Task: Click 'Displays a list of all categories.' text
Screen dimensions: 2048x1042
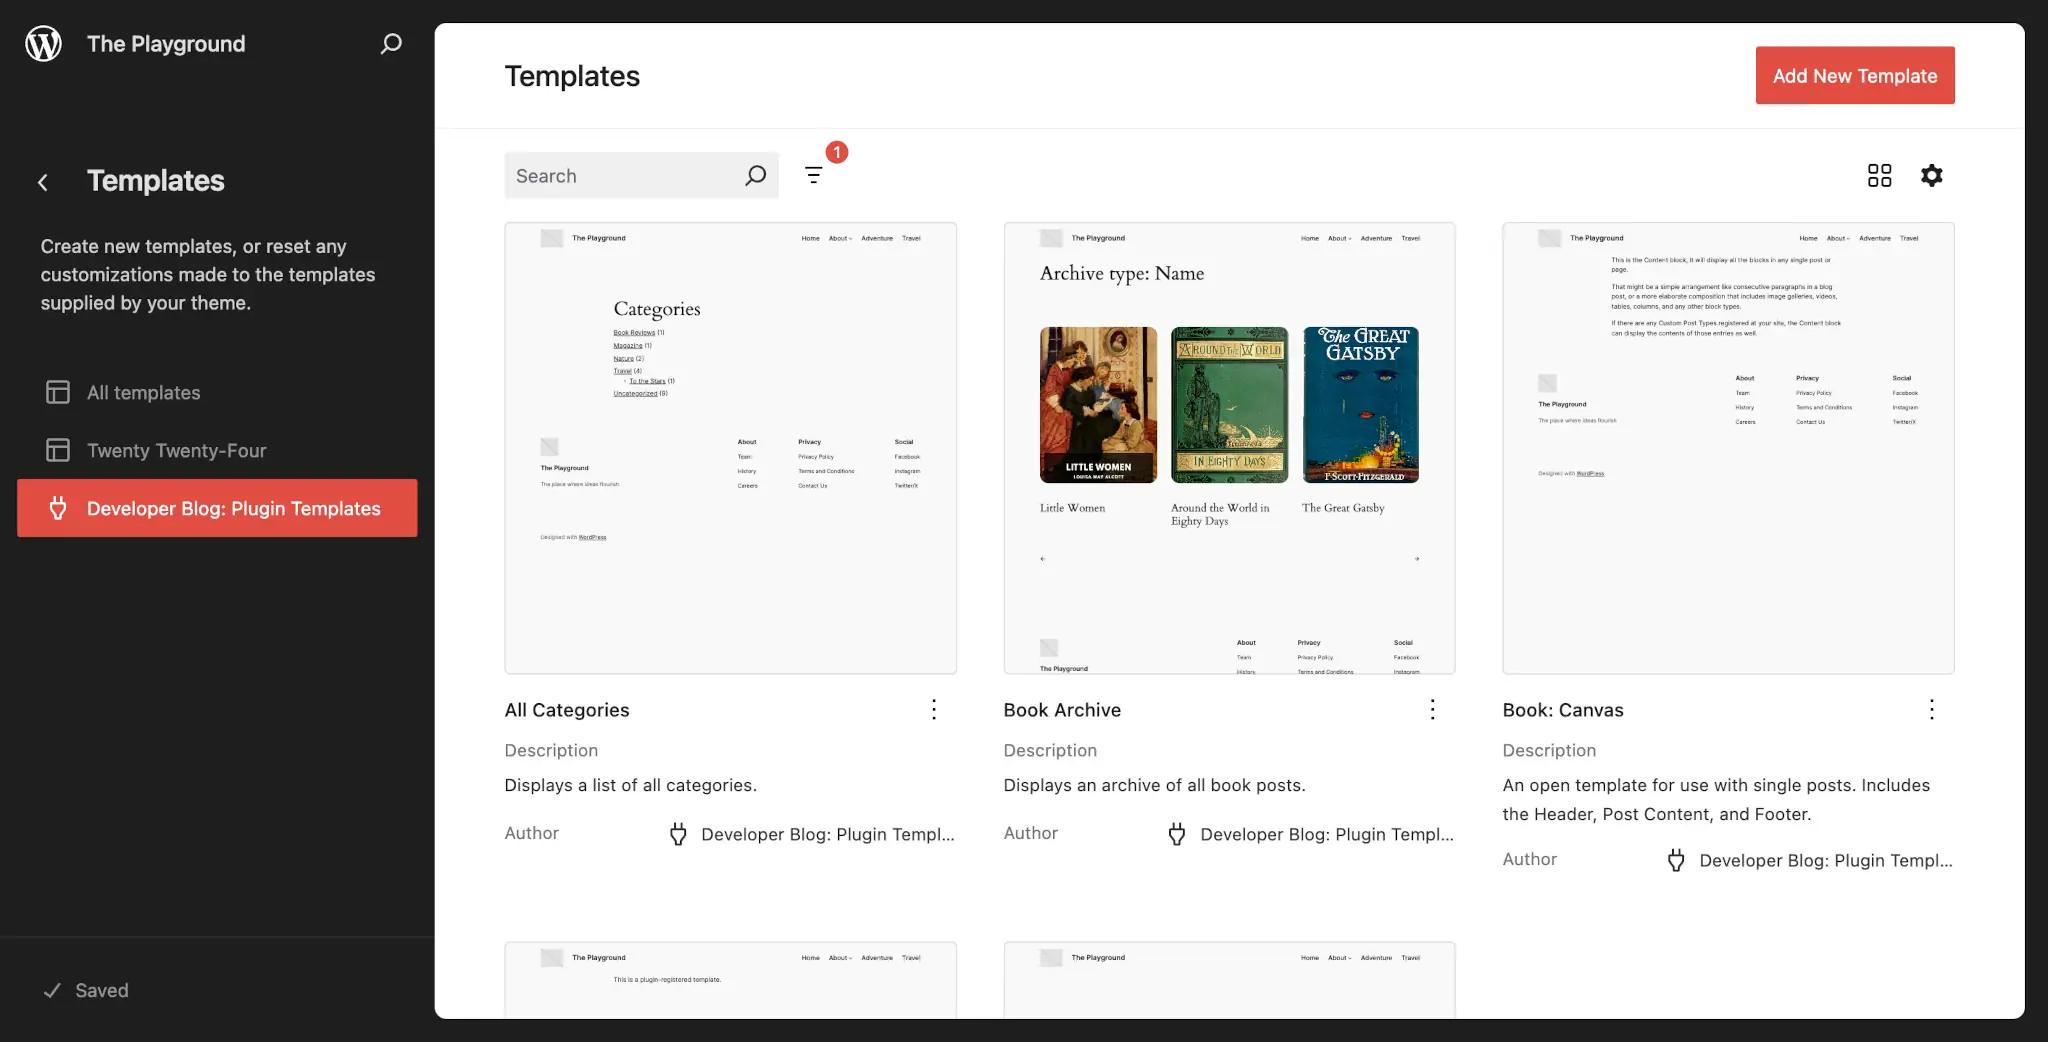Action: pyautogui.click(x=631, y=785)
